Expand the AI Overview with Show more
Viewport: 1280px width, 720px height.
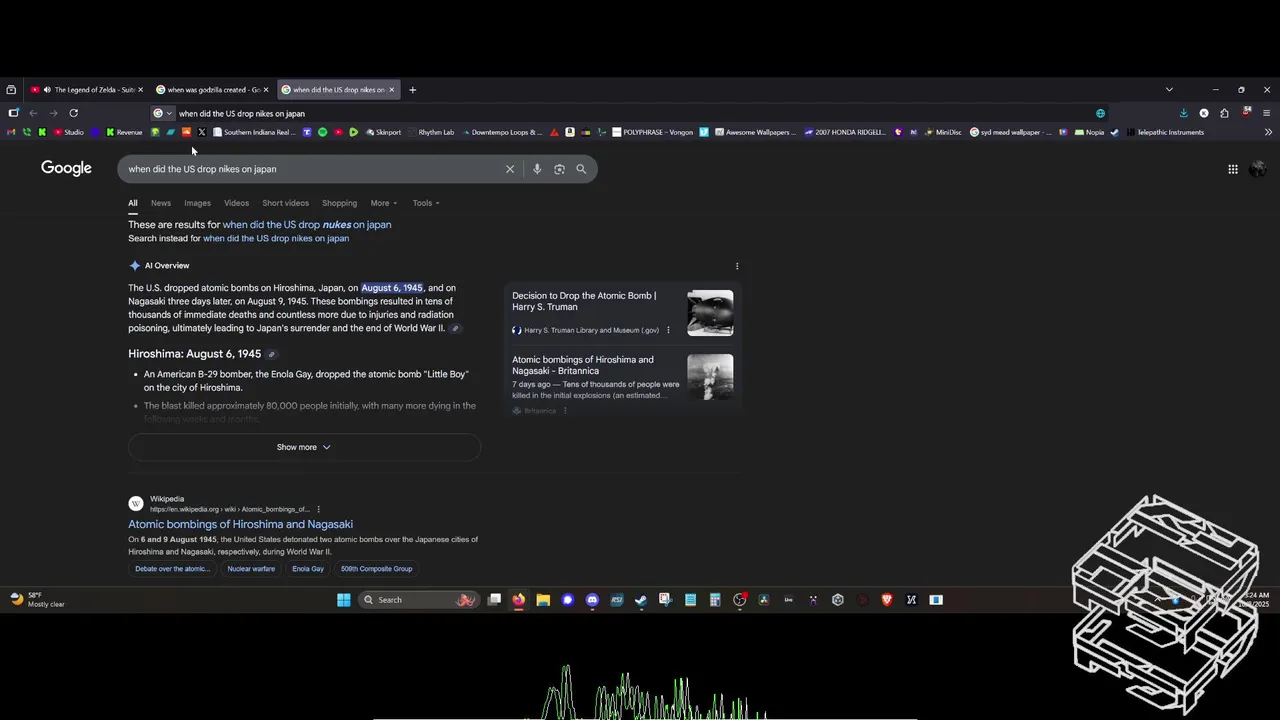pos(304,447)
